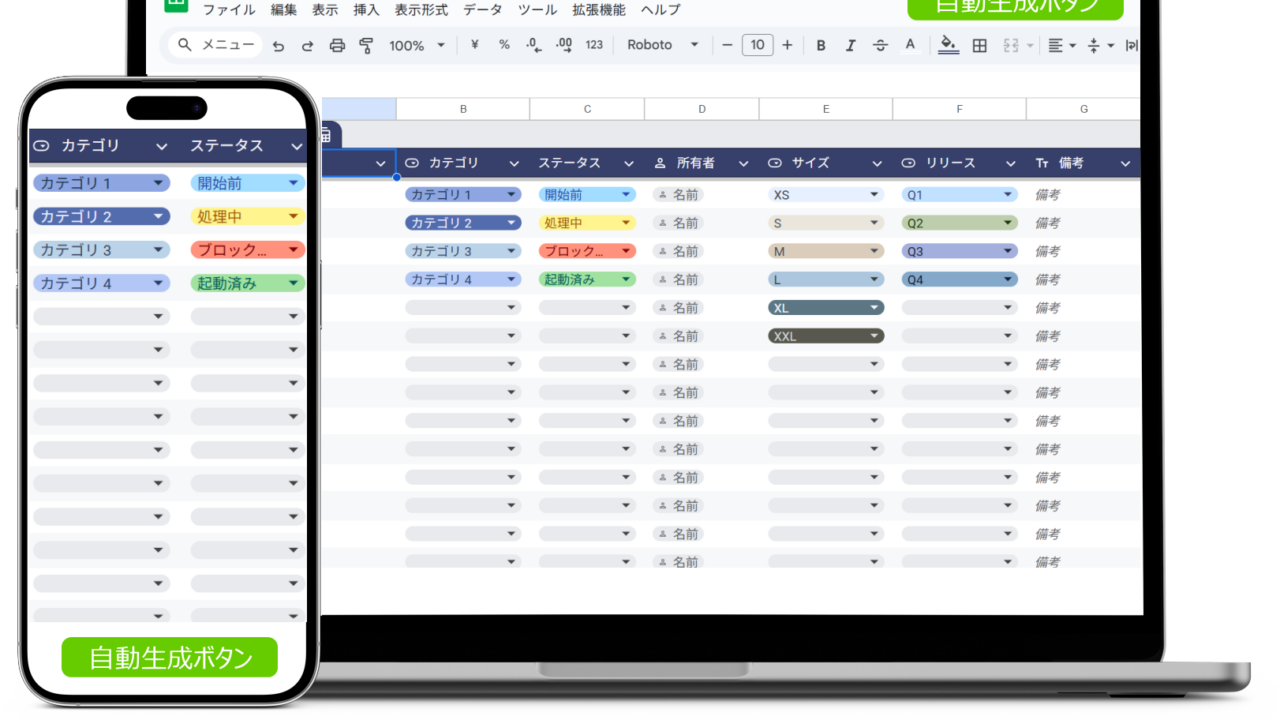The width and height of the screenshot is (1280, 720).
Task: Open the cell borders tool
Action: [x=980, y=45]
